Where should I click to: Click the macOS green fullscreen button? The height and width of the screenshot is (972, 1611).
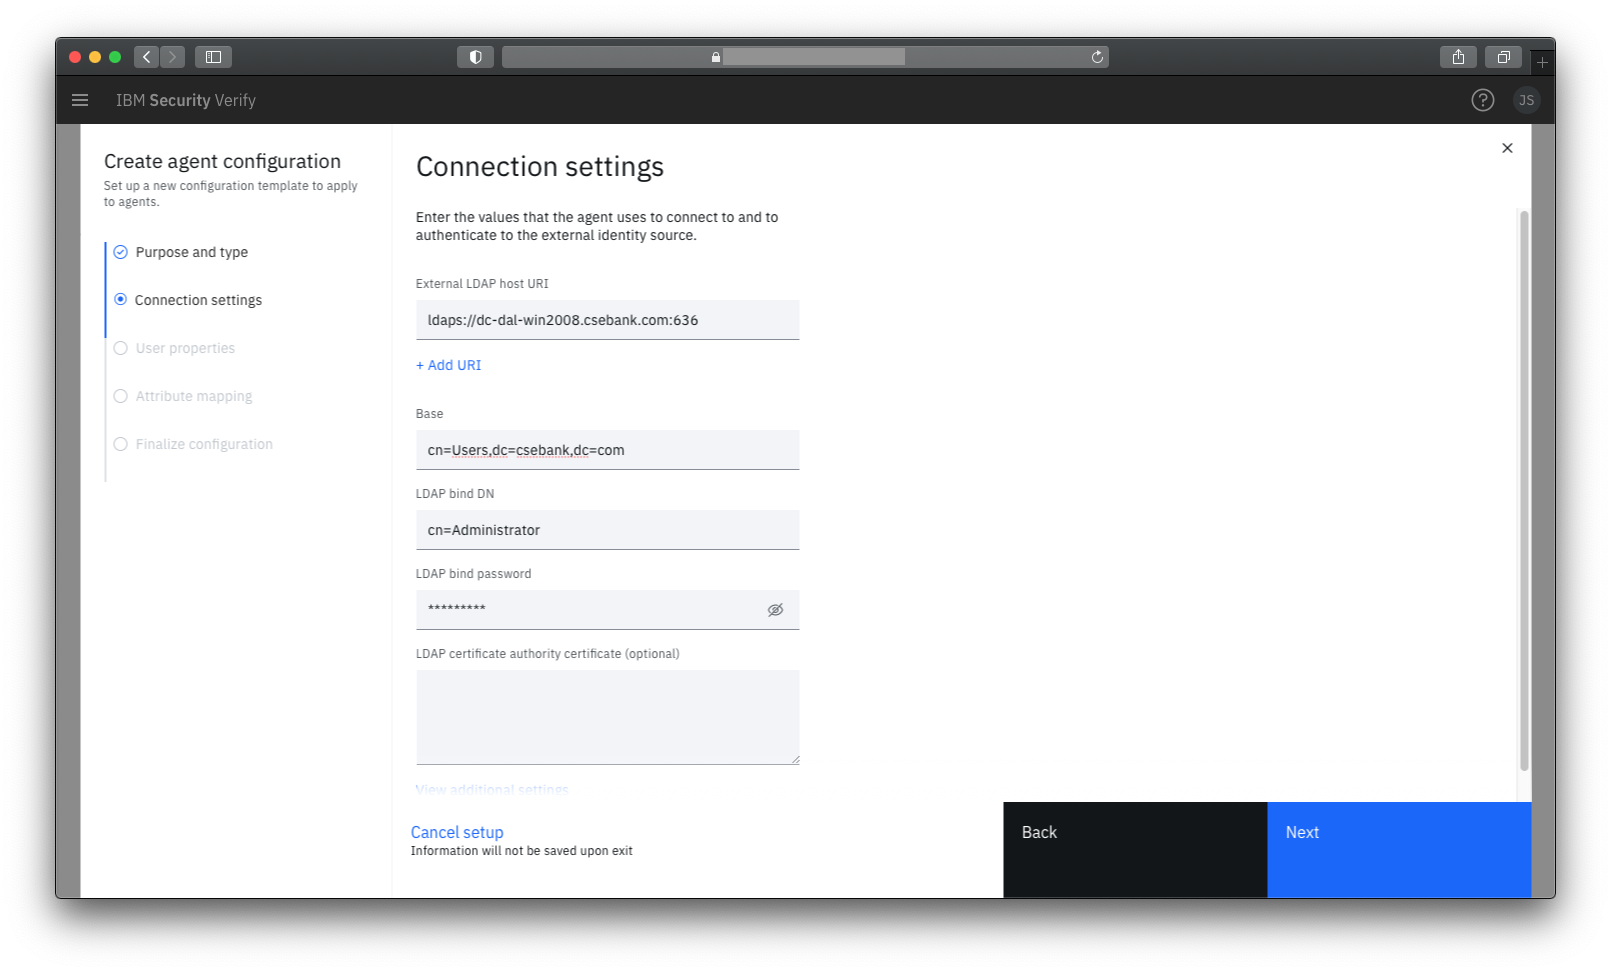[115, 57]
